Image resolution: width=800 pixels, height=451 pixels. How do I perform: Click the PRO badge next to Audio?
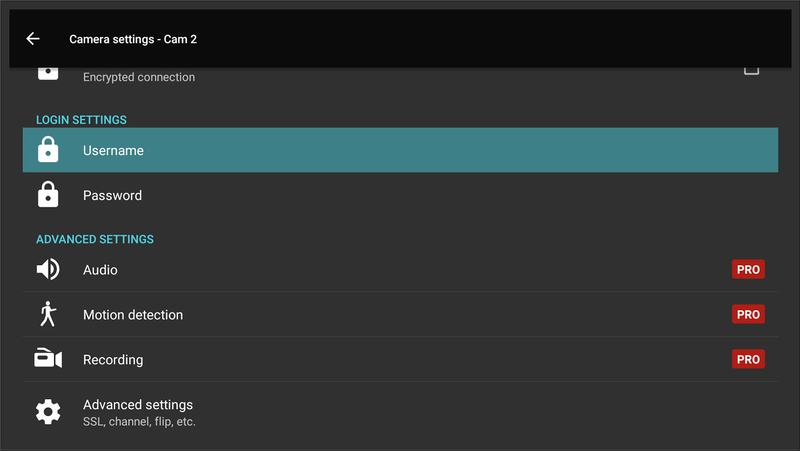(748, 270)
